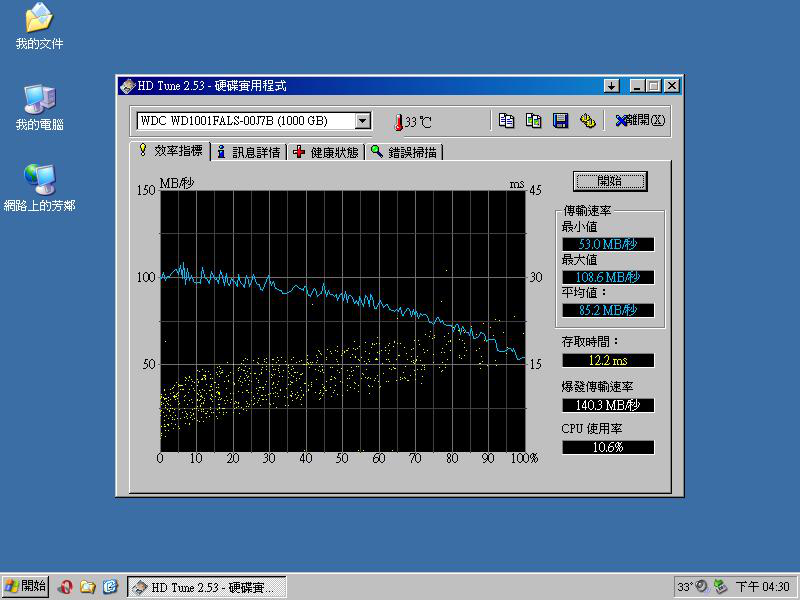800x600 pixels.
Task: Open options gear icon in toolbar
Action: [x=588, y=121]
